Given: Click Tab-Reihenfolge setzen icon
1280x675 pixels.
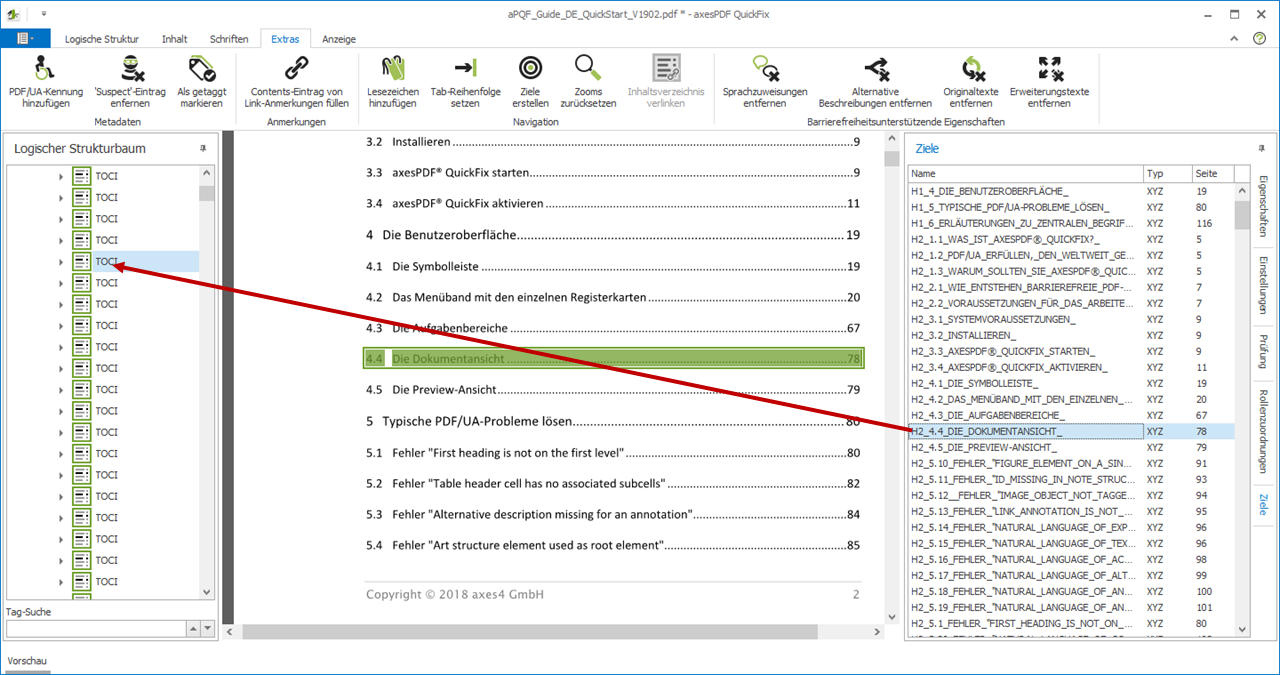Looking at the screenshot, I should 465,68.
